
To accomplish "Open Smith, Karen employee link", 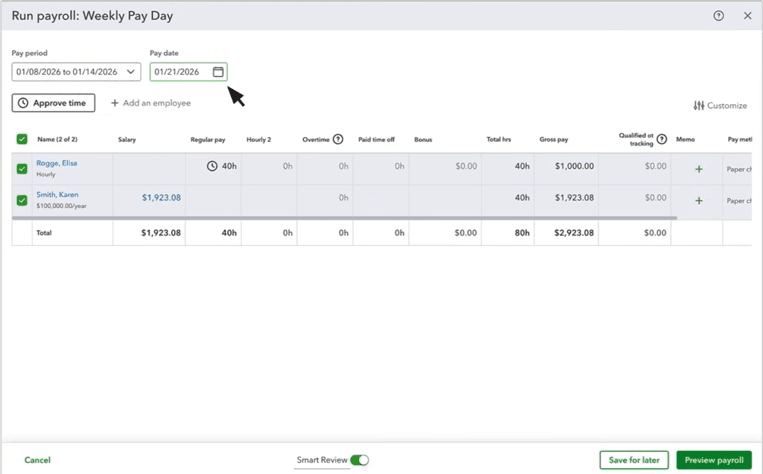I will pyautogui.click(x=57, y=194).
